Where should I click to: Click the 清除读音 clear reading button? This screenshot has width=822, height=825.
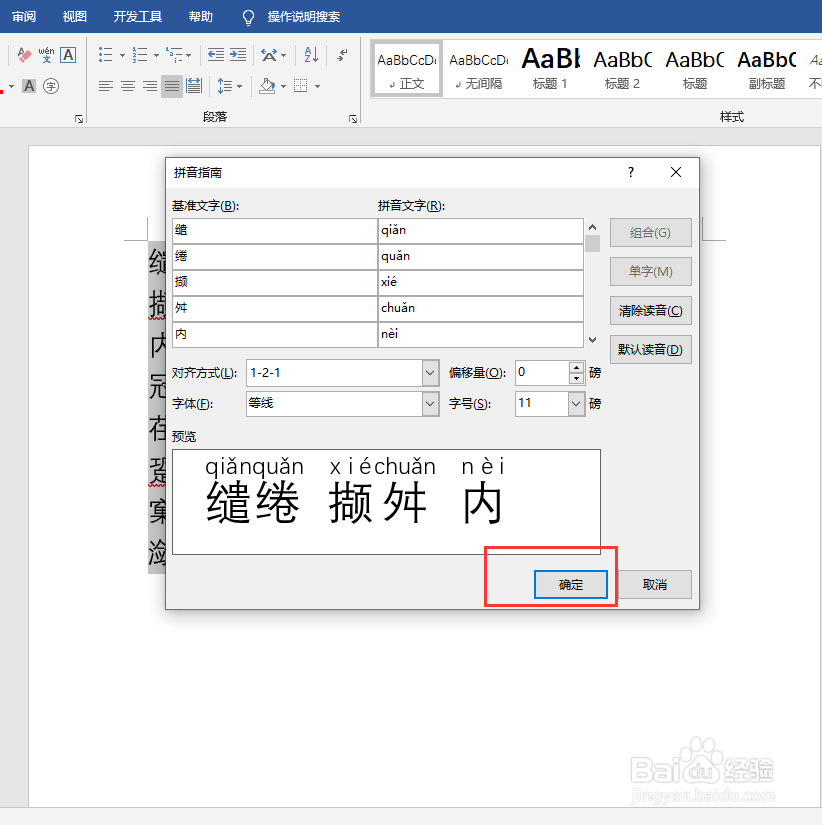[650, 310]
